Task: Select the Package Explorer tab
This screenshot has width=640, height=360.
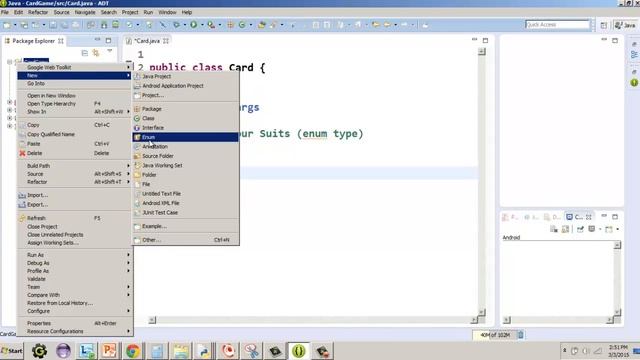Action: coord(34,41)
